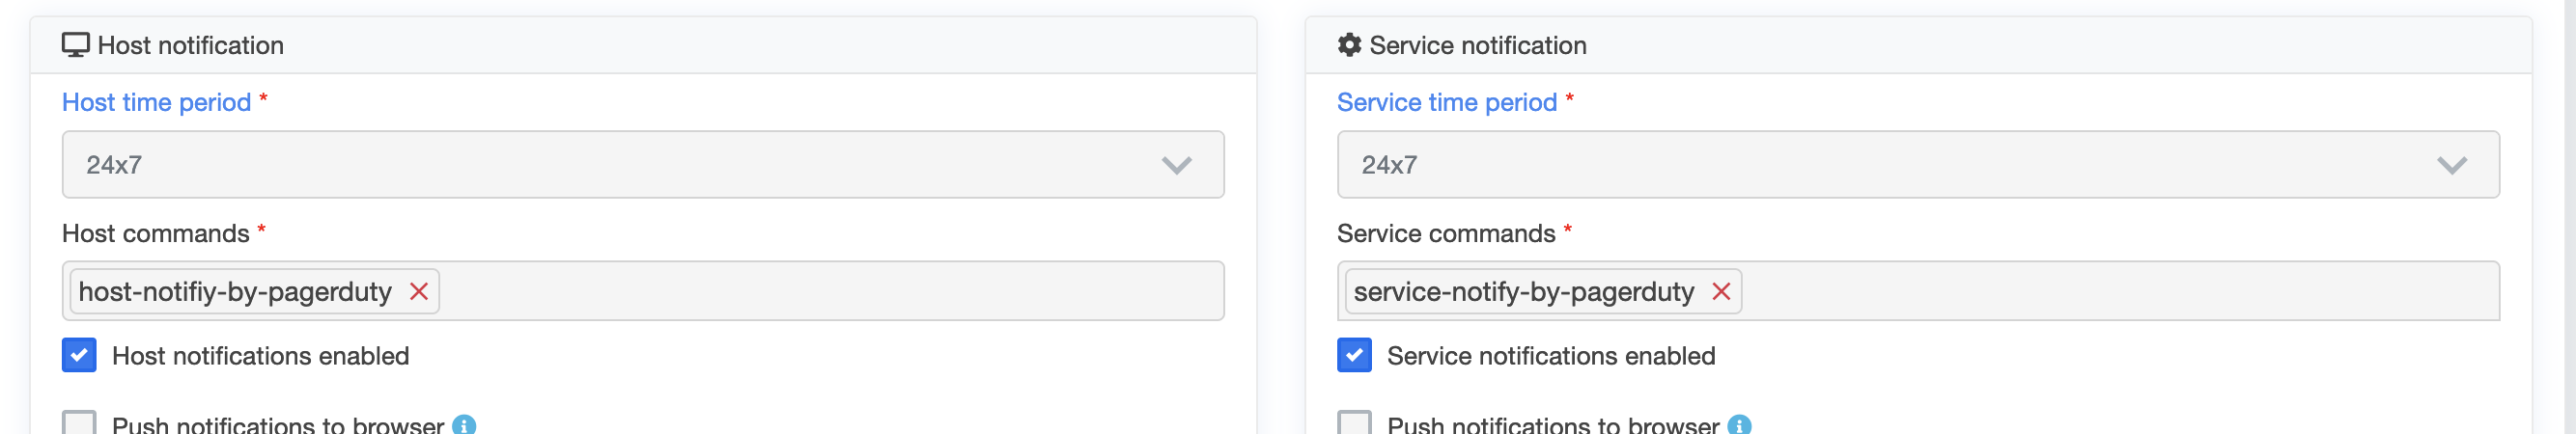Enable host Push notifications to browser
The width and height of the screenshot is (2576, 434).
[79, 422]
